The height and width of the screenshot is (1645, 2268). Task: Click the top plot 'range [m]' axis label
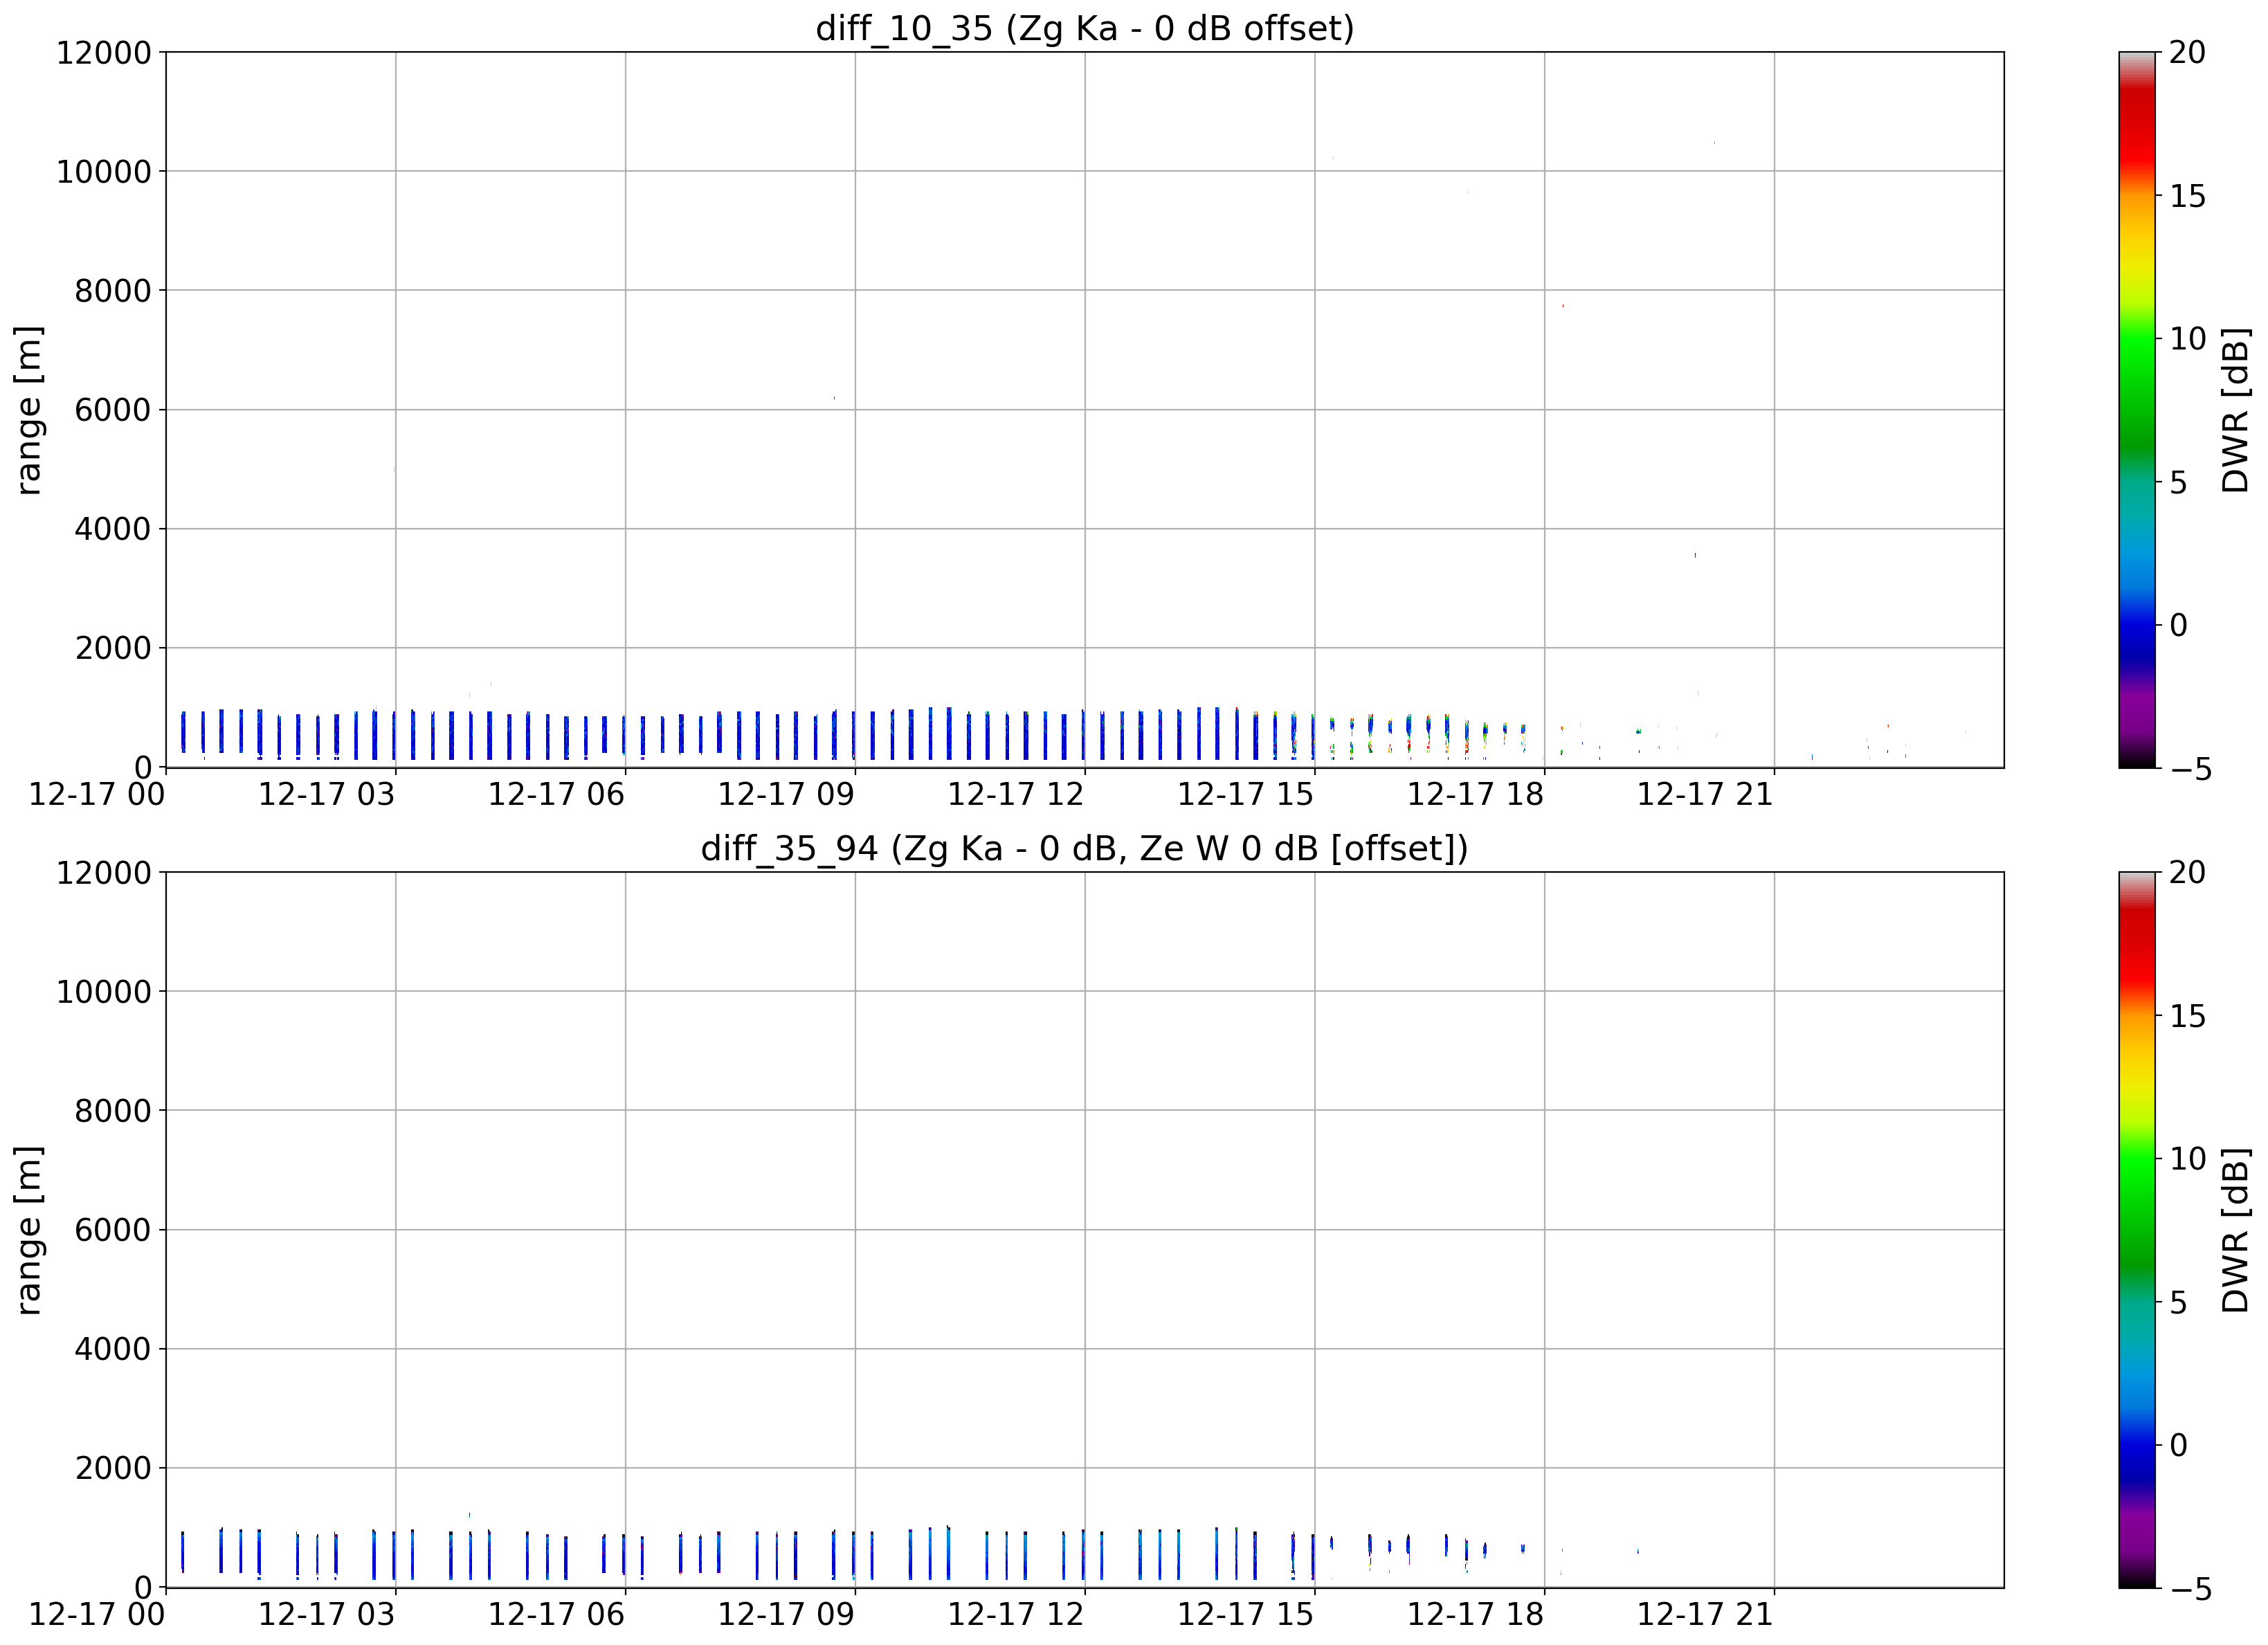28,410
